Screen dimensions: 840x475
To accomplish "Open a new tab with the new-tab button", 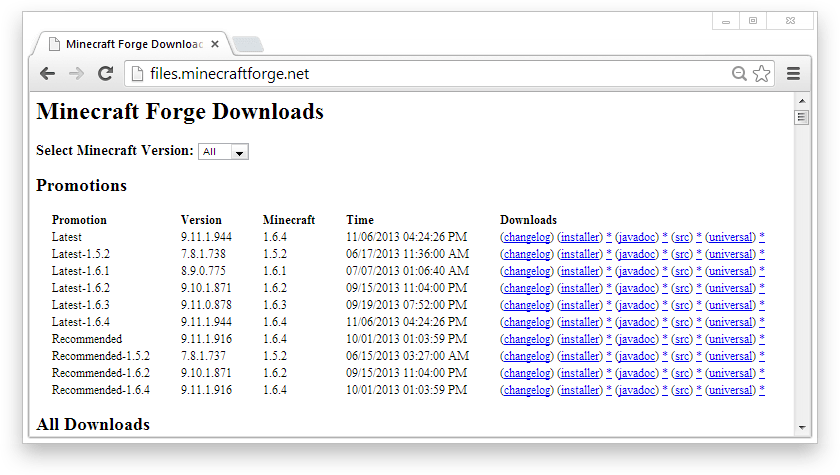I will click(x=248, y=44).
